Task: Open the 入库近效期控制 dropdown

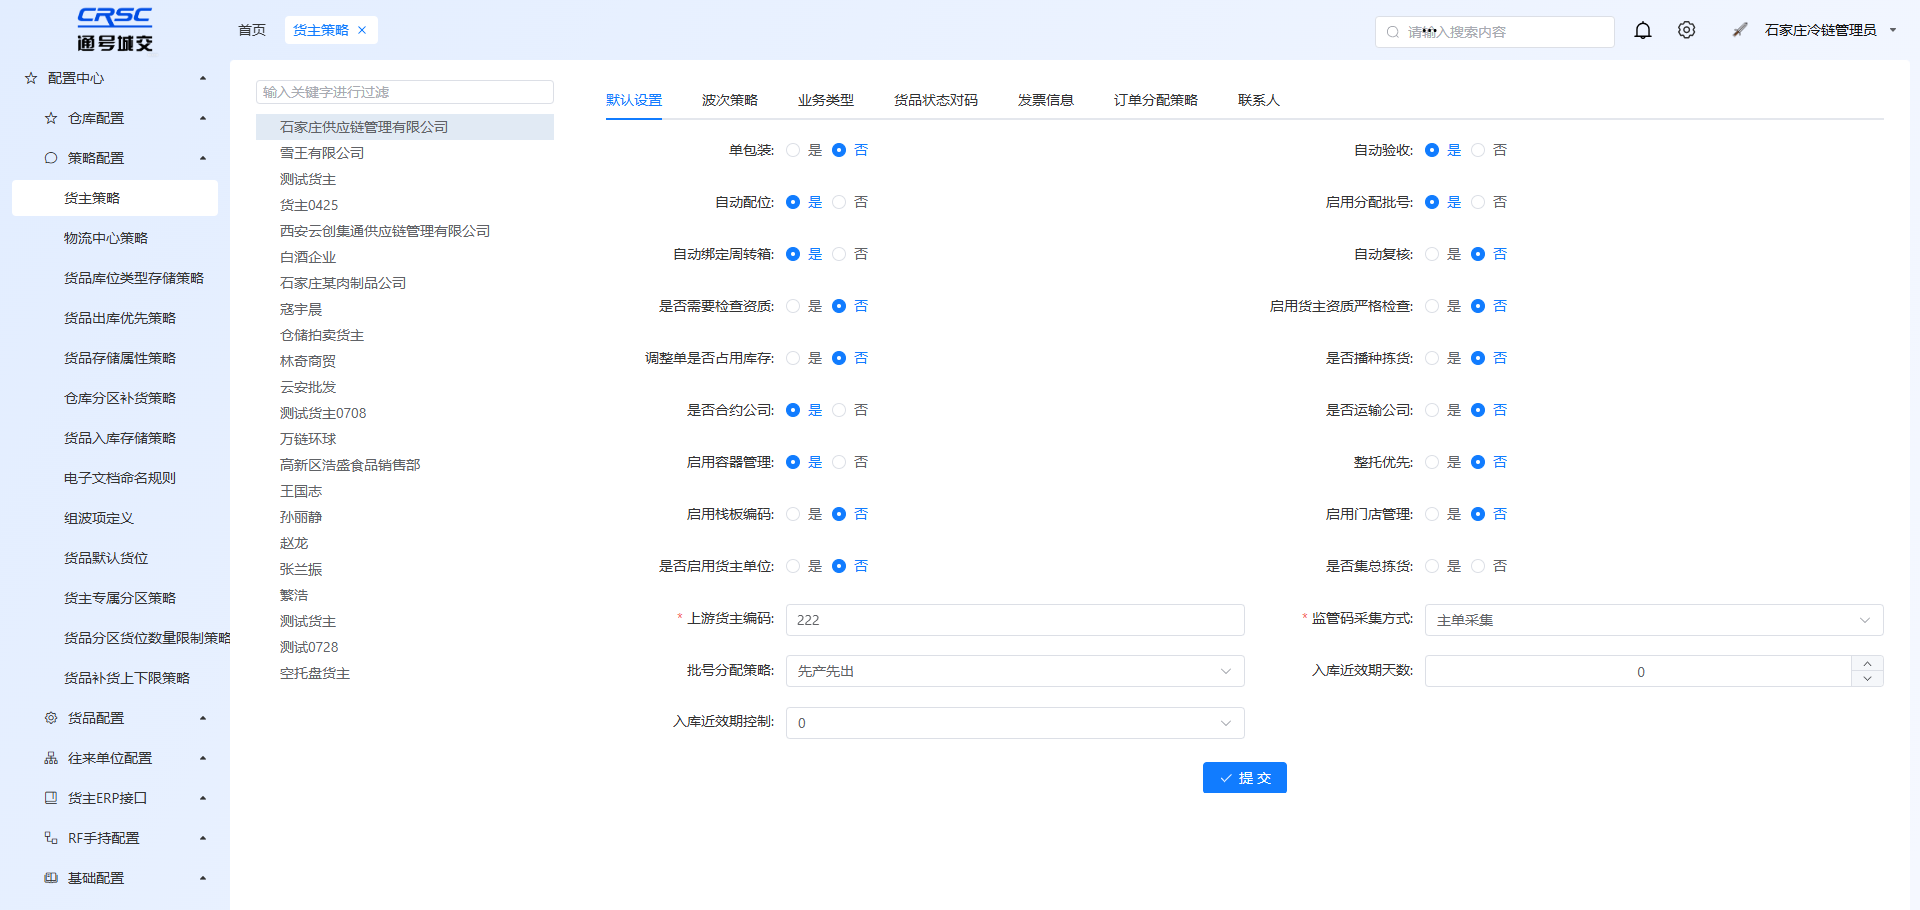Action: (1015, 723)
